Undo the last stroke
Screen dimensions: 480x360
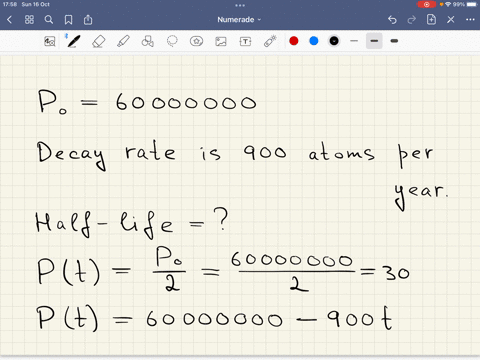pyautogui.click(x=392, y=20)
